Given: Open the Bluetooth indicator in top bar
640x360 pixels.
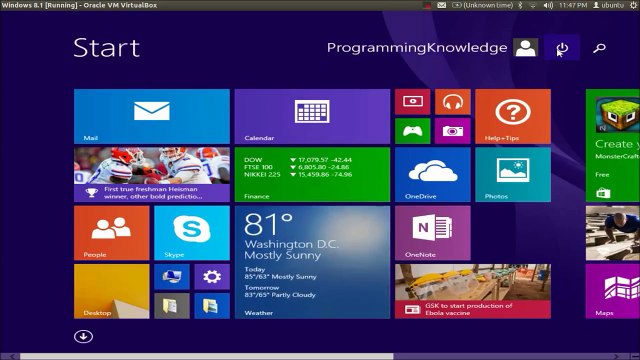Looking at the screenshot, I should (x=520, y=5).
